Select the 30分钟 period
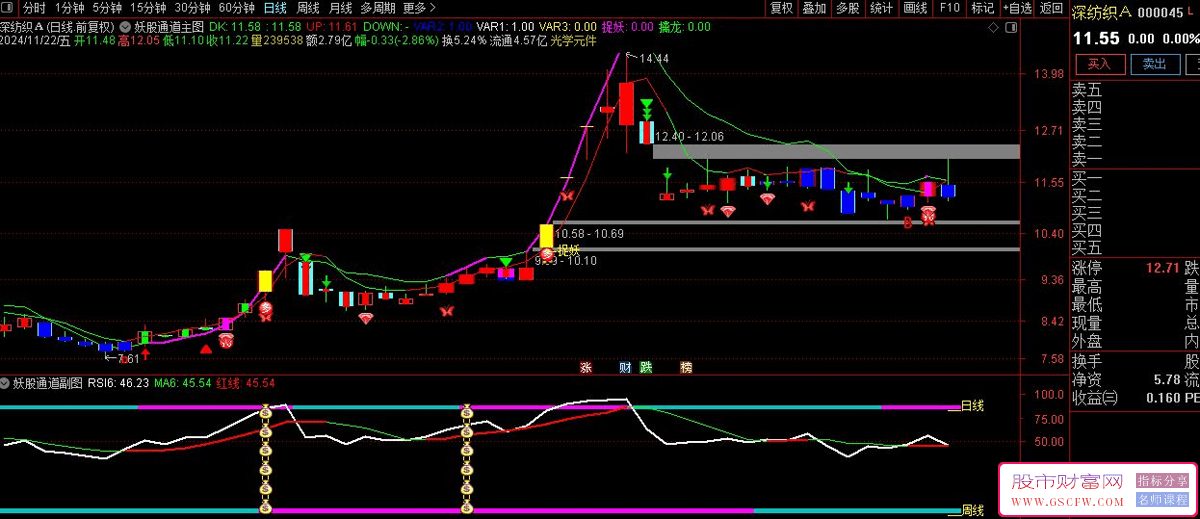This screenshot has height=519, width=1200. click(192, 8)
